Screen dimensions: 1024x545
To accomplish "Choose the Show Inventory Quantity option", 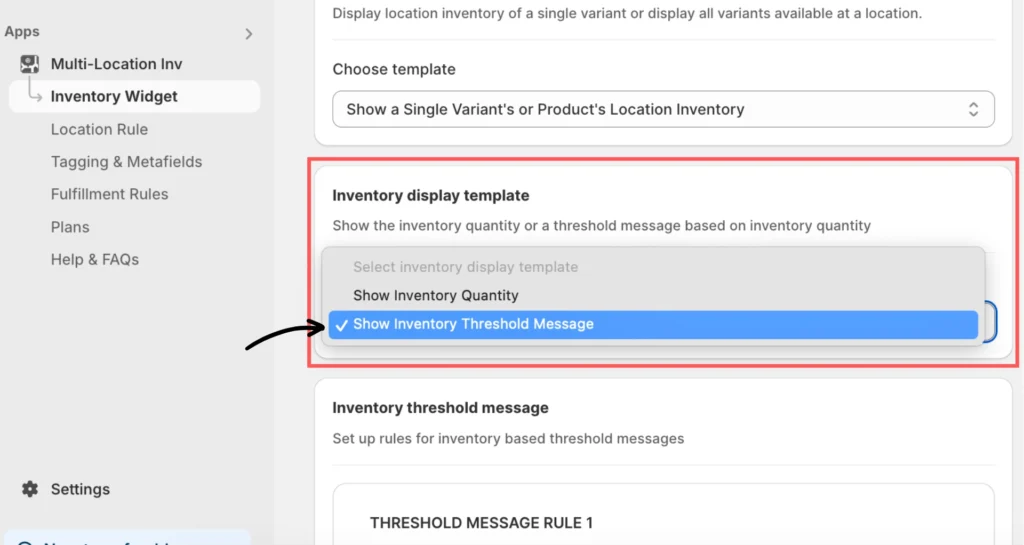I will [436, 295].
